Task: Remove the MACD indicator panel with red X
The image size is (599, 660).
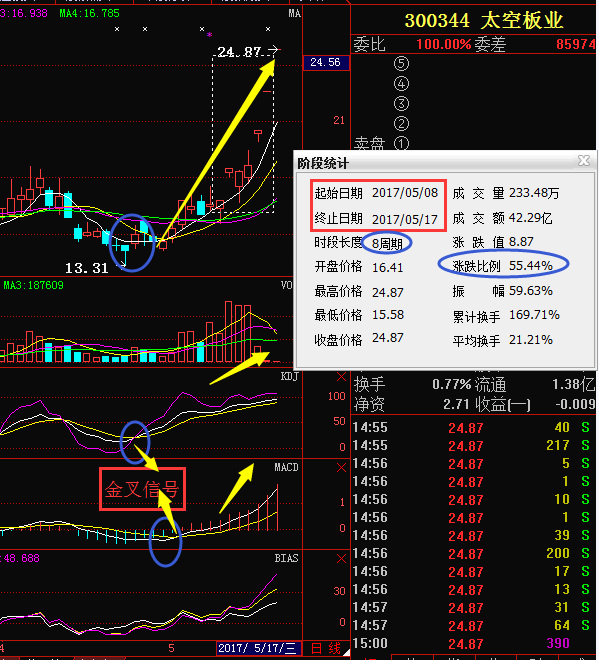Action: 341,468
